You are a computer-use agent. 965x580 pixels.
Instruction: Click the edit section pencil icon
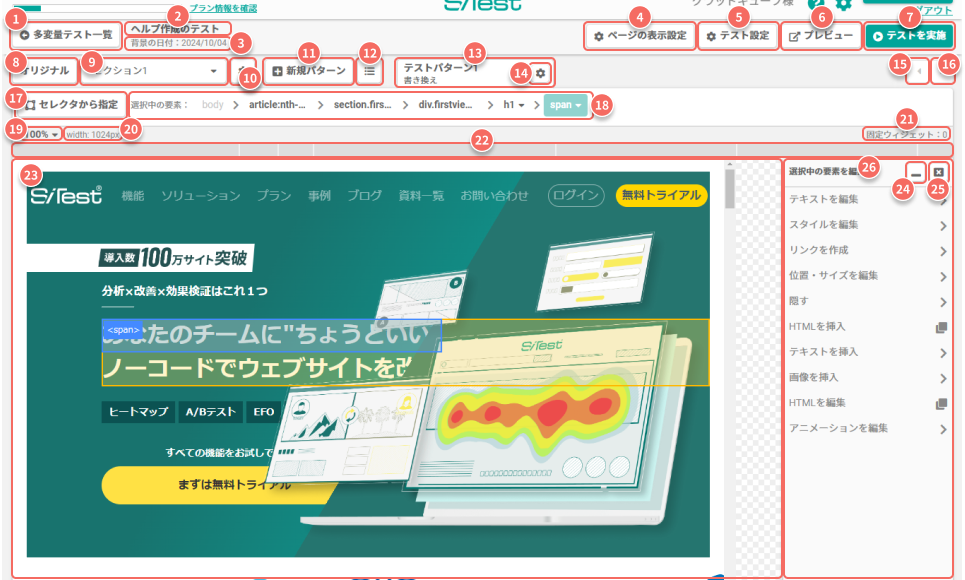(242, 71)
